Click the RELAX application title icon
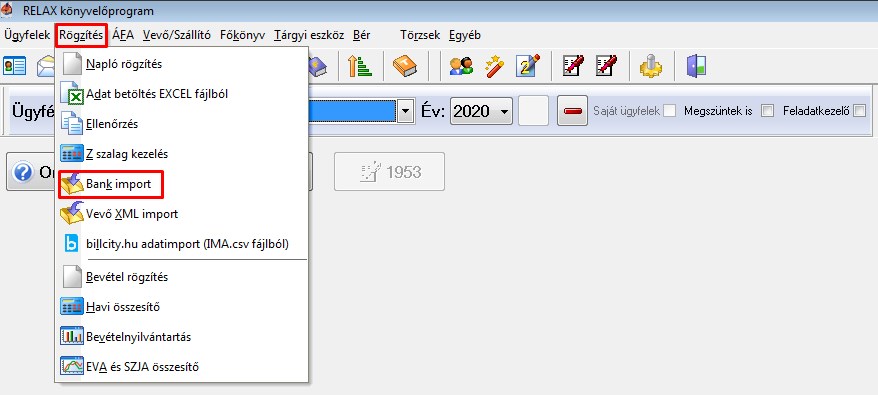Screen dimensions: 878x395 click(x=7, y=10)
